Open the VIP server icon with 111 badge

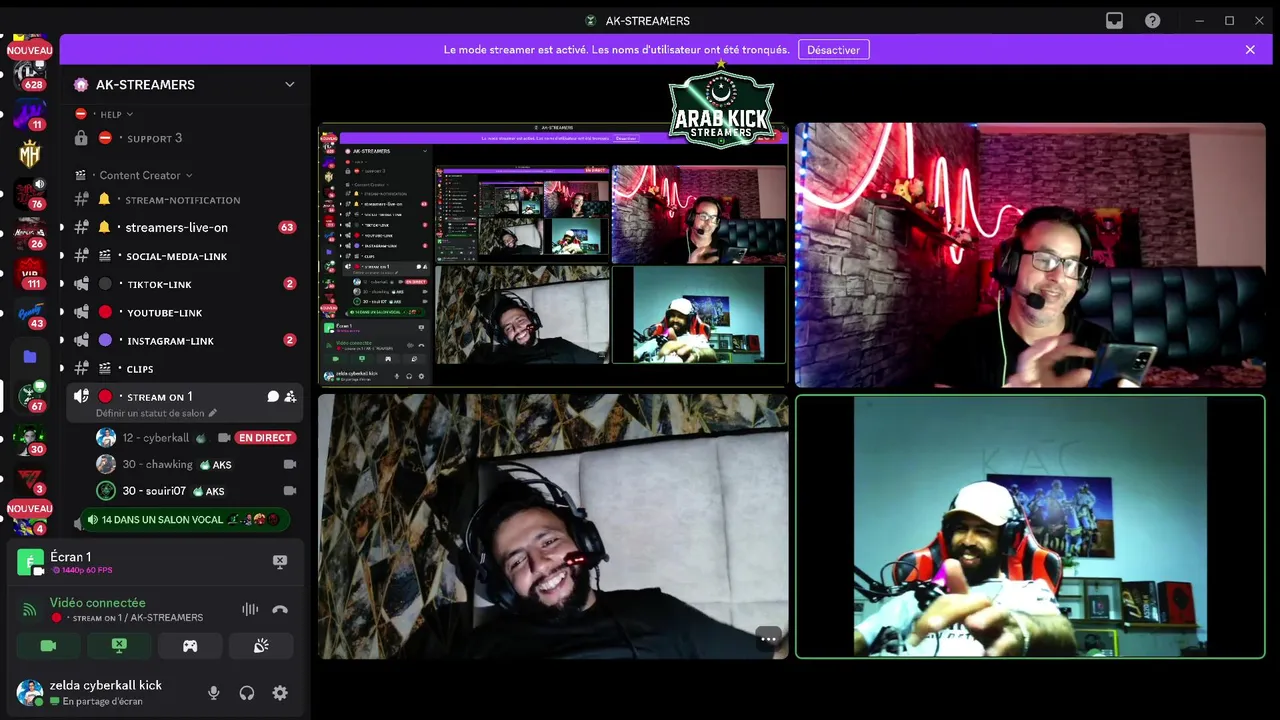click(x=31, y=273)
